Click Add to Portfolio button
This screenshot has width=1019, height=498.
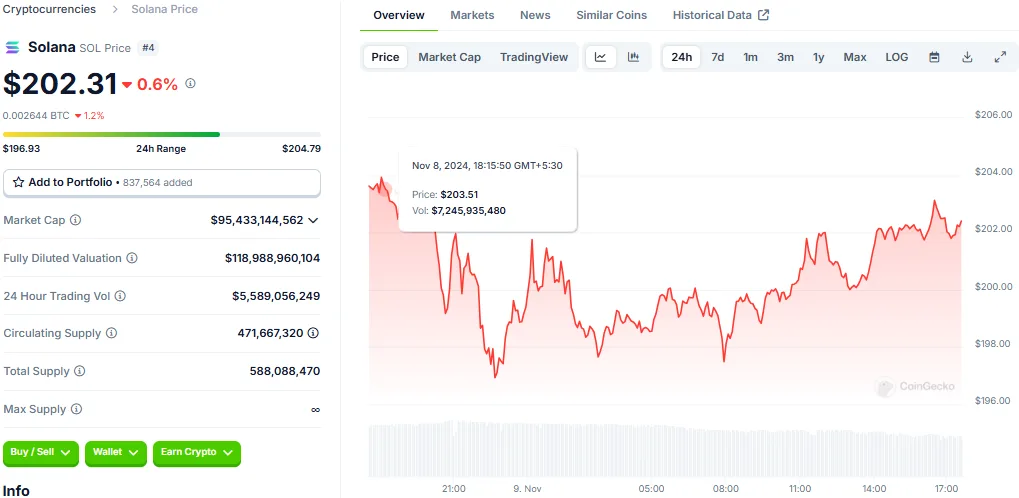coord(162,183)
